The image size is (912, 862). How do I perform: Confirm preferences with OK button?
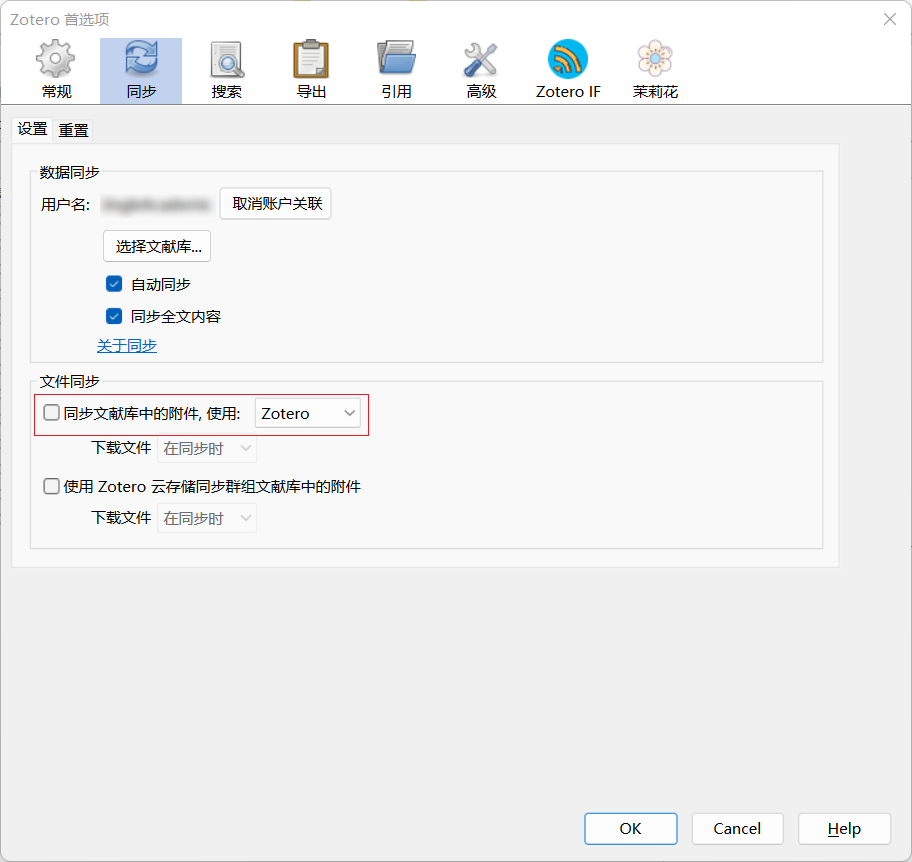pos(630,829)
